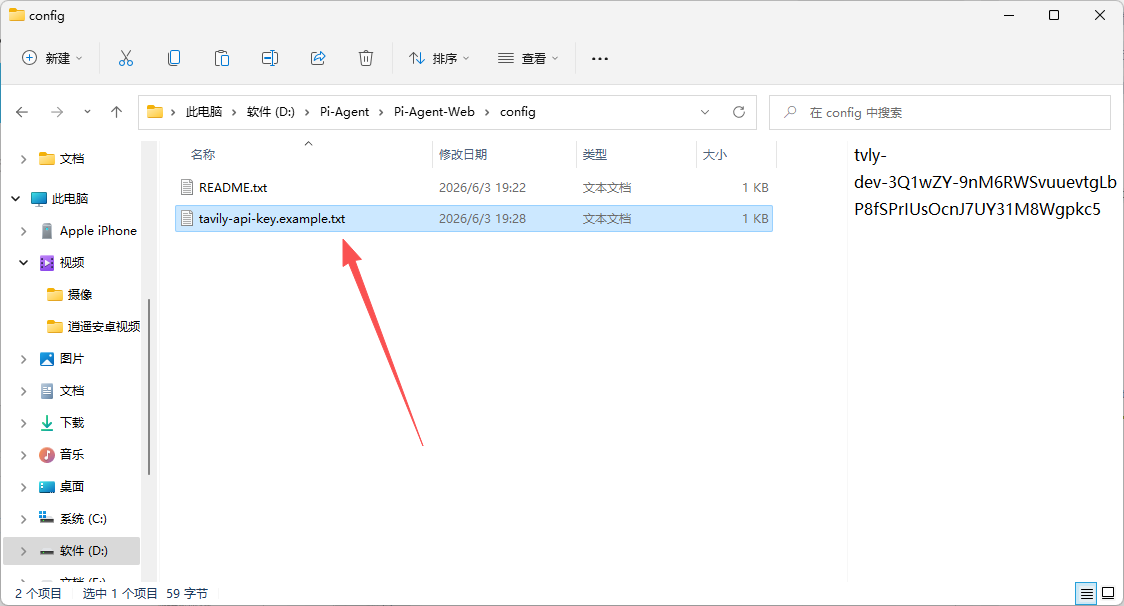
Task: Select top 文档 folder with yellow icon
Action: coord(72,158)
